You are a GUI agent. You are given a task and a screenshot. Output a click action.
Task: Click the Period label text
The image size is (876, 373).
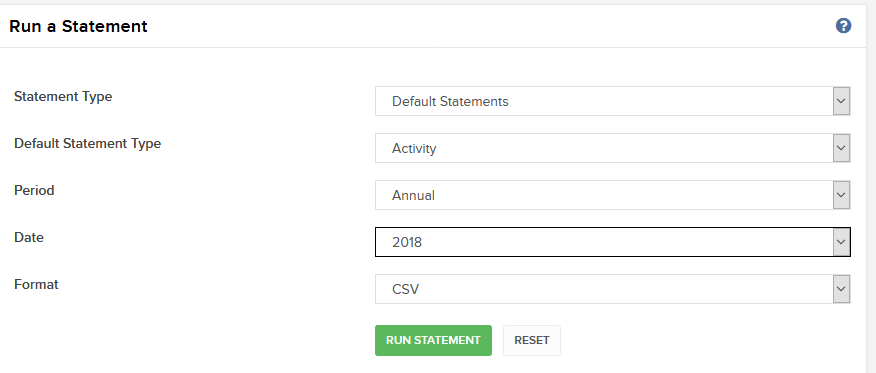(34, 190)
